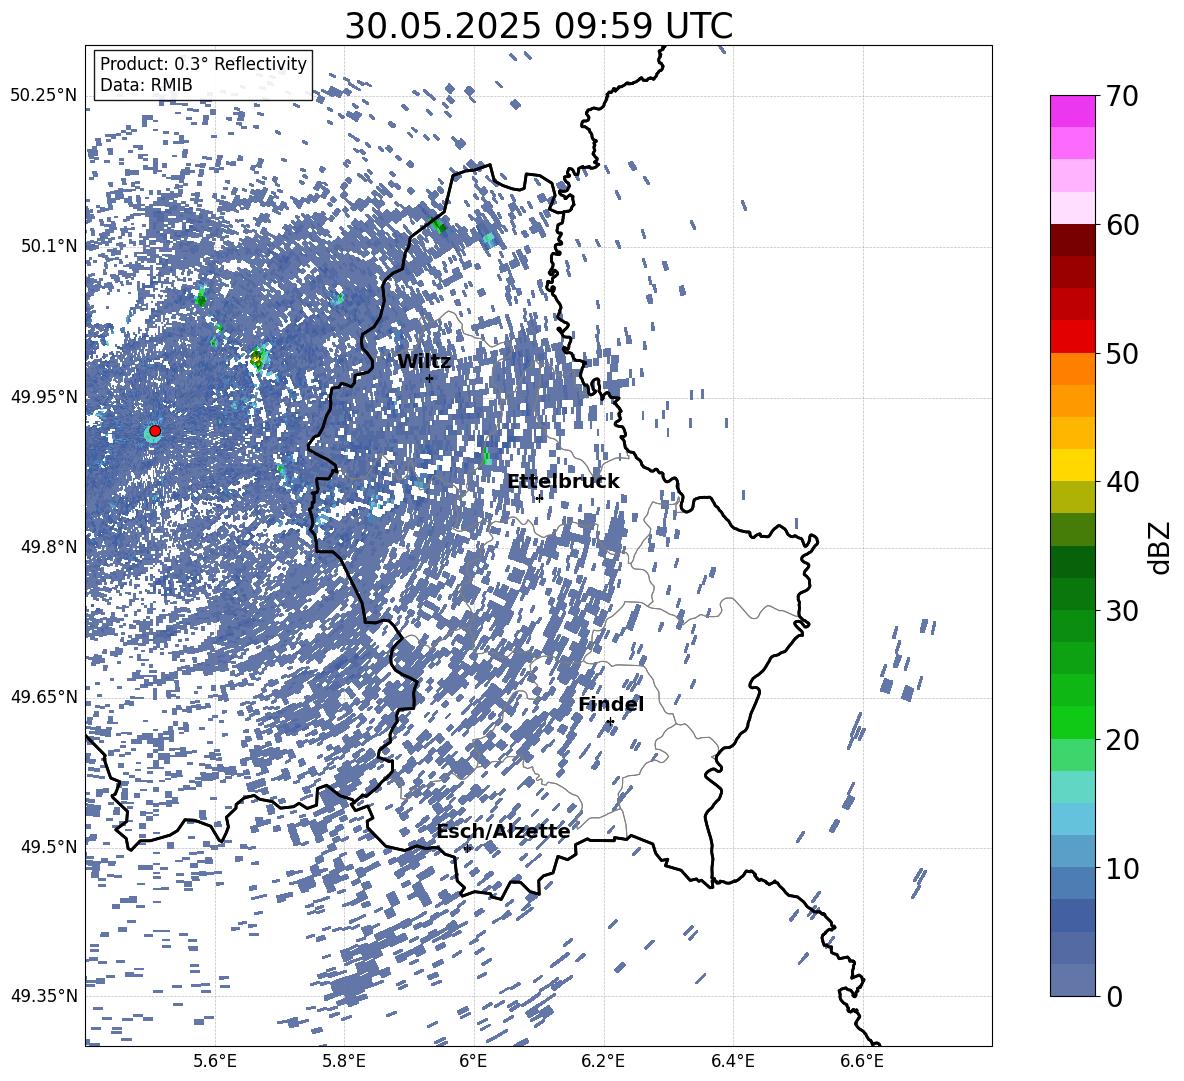Click the title 30.05.2025 09:59 UTC
Screen dimensions: 1184x1081
point(538,26)
